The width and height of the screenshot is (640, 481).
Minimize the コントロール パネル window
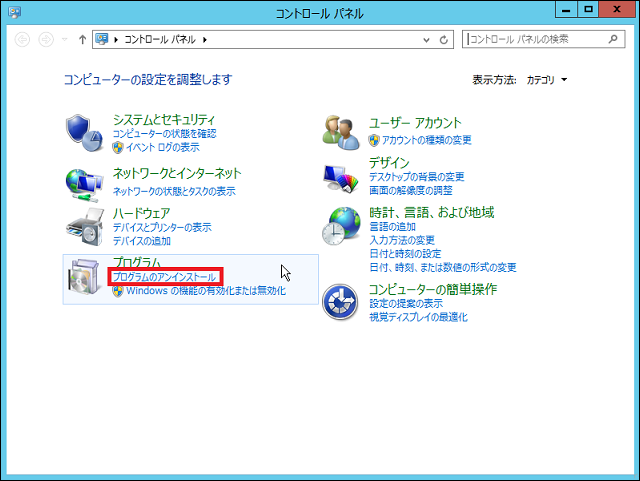click(566, 10)
